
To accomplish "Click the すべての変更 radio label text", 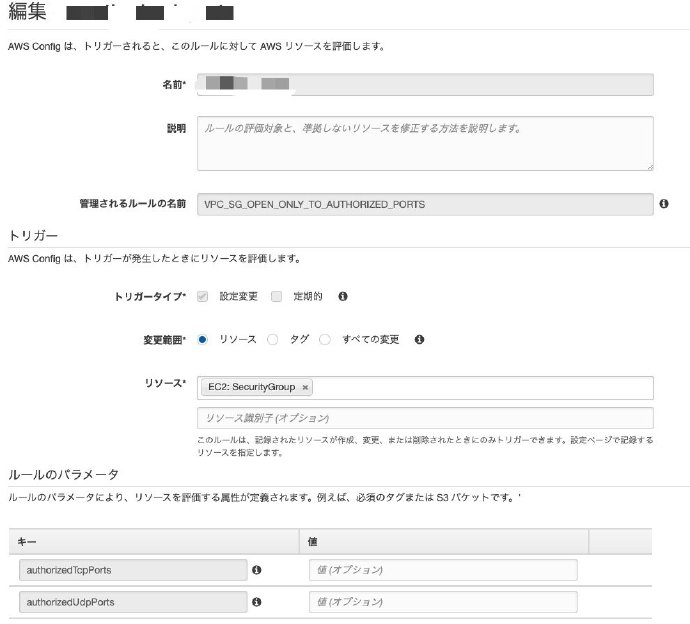I will 371,339.
